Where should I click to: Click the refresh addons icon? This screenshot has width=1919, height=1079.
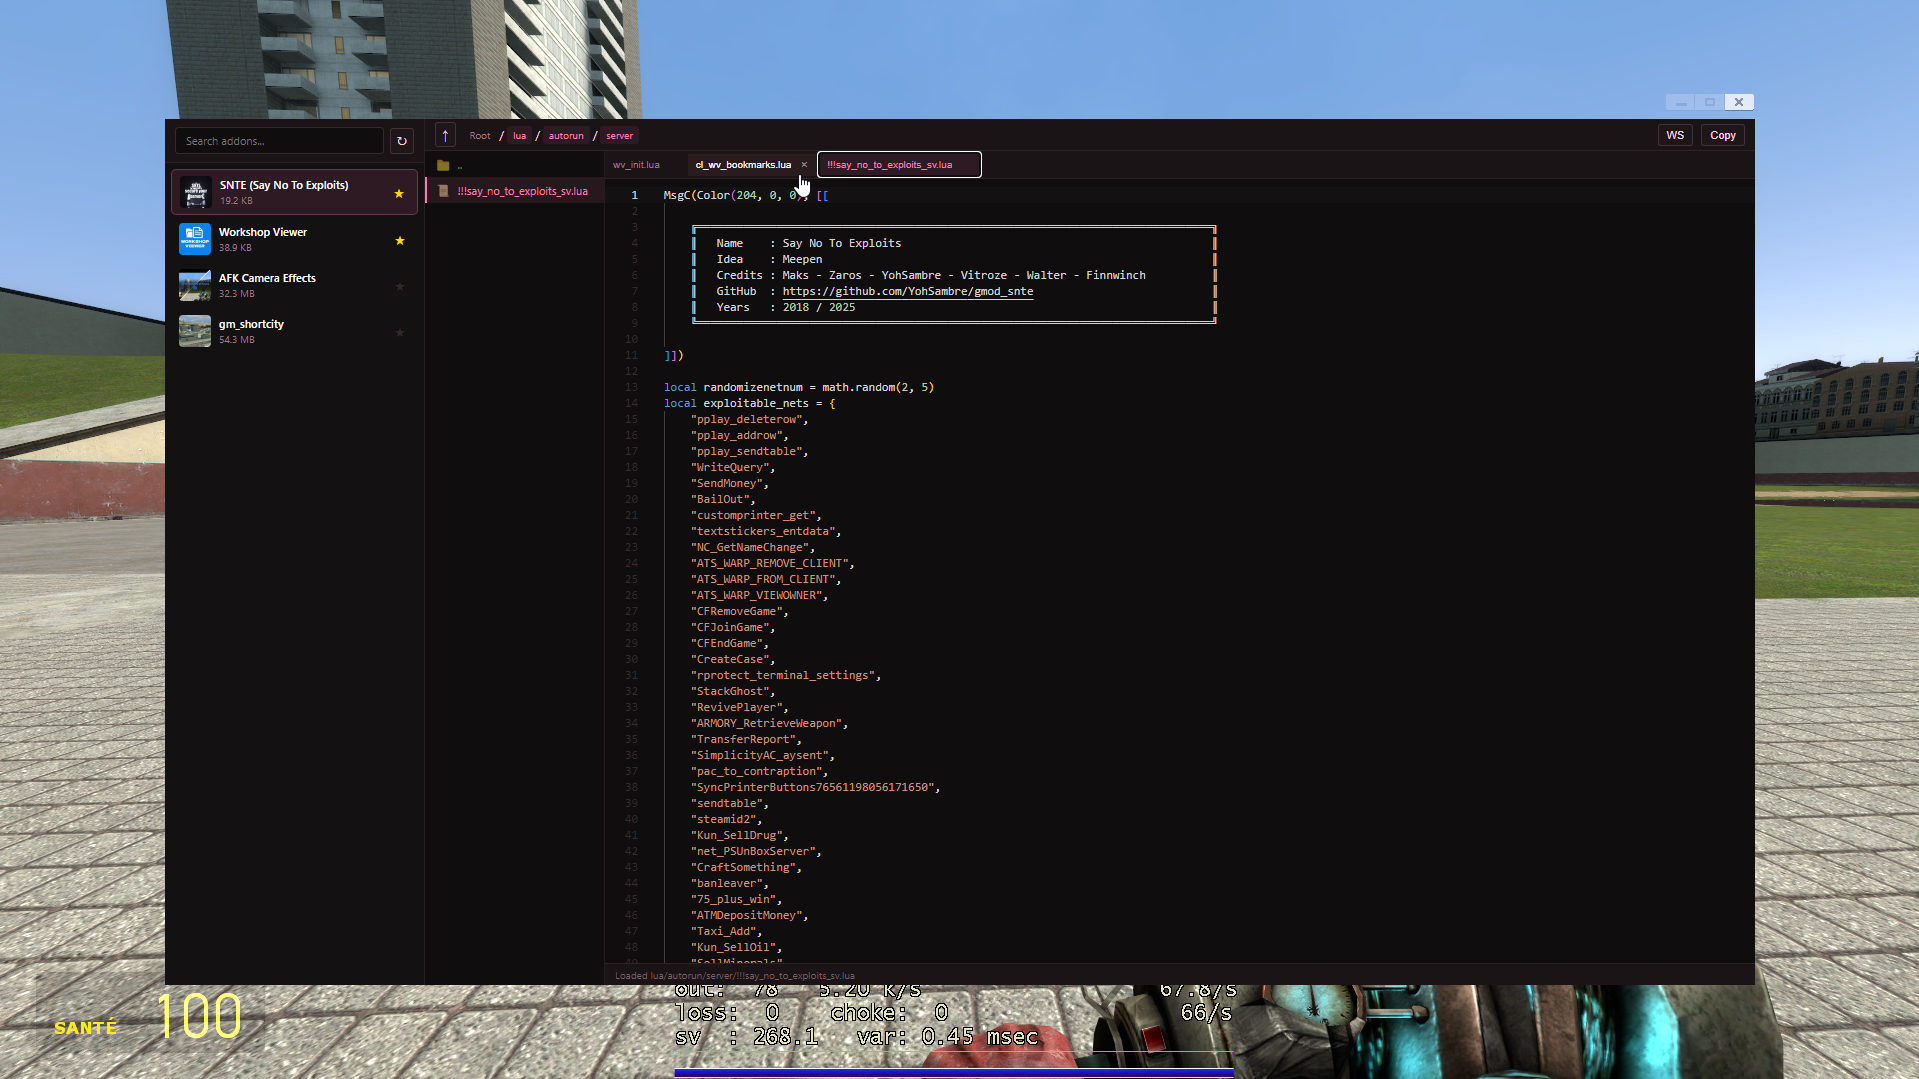click(401, 140)
